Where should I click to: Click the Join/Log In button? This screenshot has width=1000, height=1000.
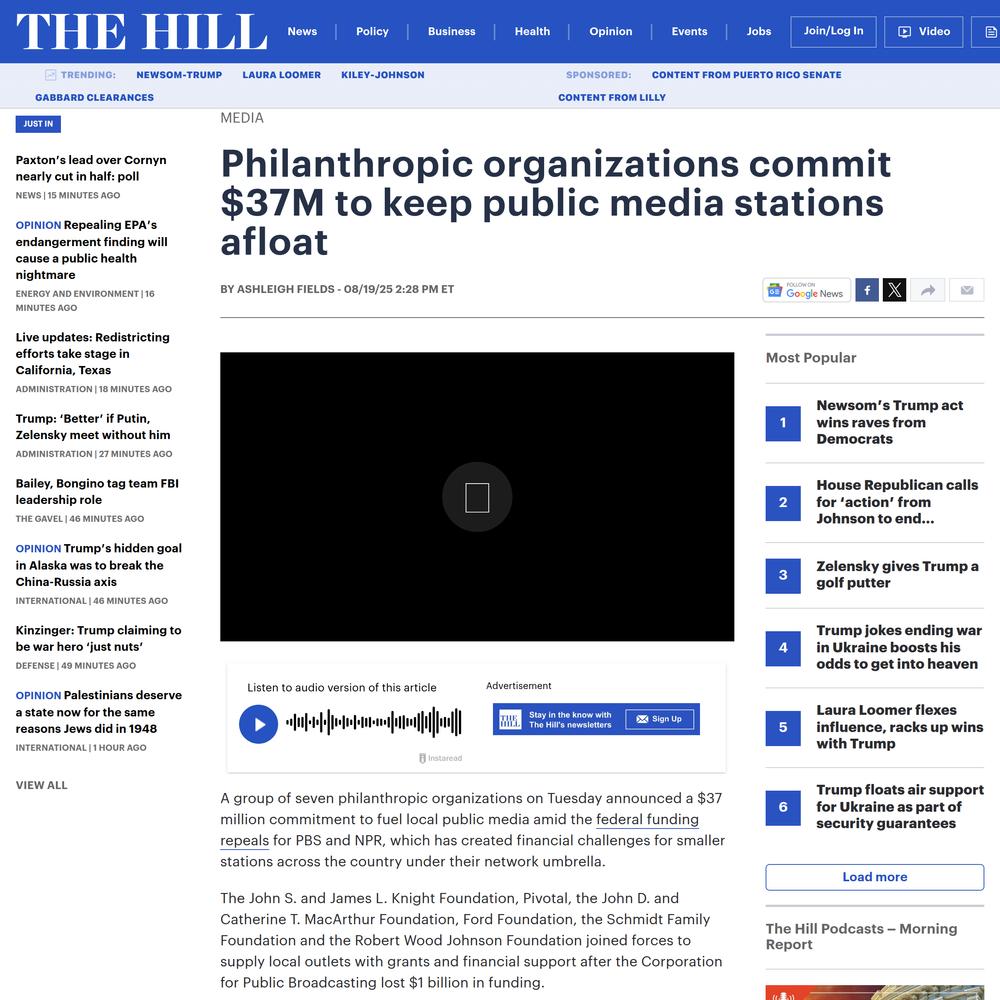tap(834, 31)
